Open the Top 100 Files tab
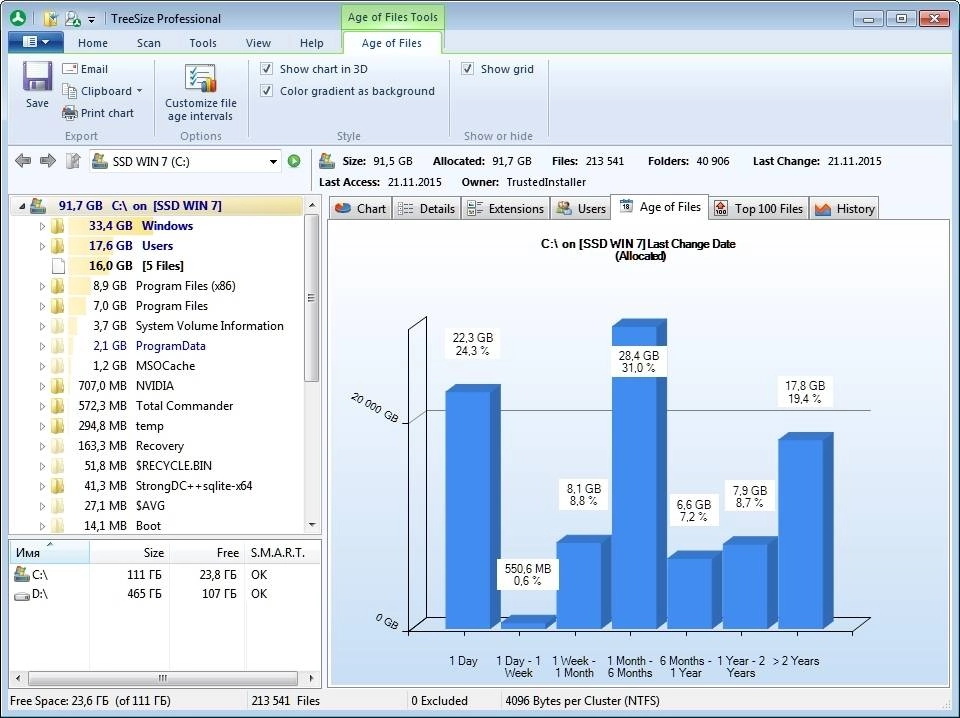This screenshot has width=960, height=718. pos(759,209)
